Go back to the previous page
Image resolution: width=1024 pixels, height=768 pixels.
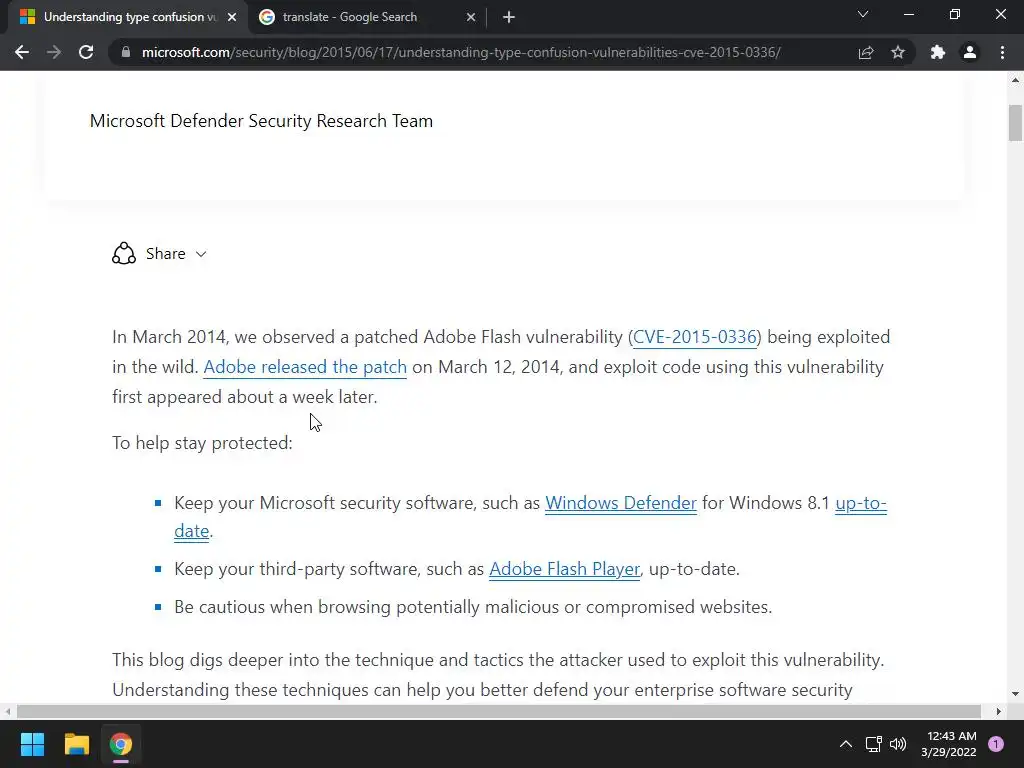[x=22, y=52]
